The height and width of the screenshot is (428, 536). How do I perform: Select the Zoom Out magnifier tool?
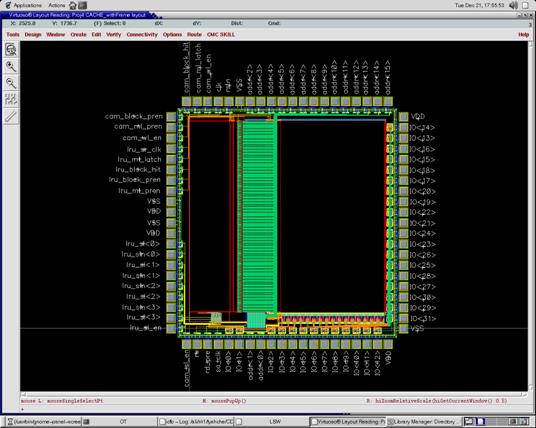[11, 83]
